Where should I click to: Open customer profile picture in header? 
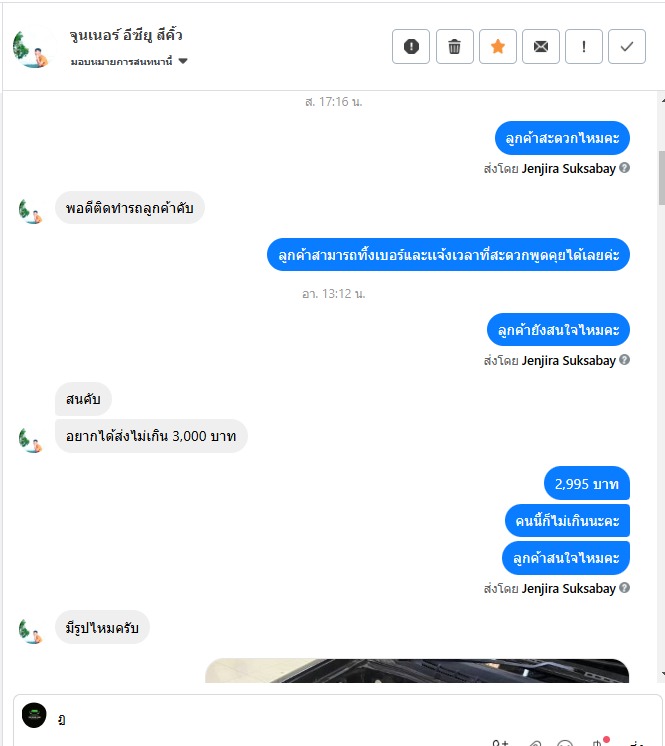pos(30,49)
